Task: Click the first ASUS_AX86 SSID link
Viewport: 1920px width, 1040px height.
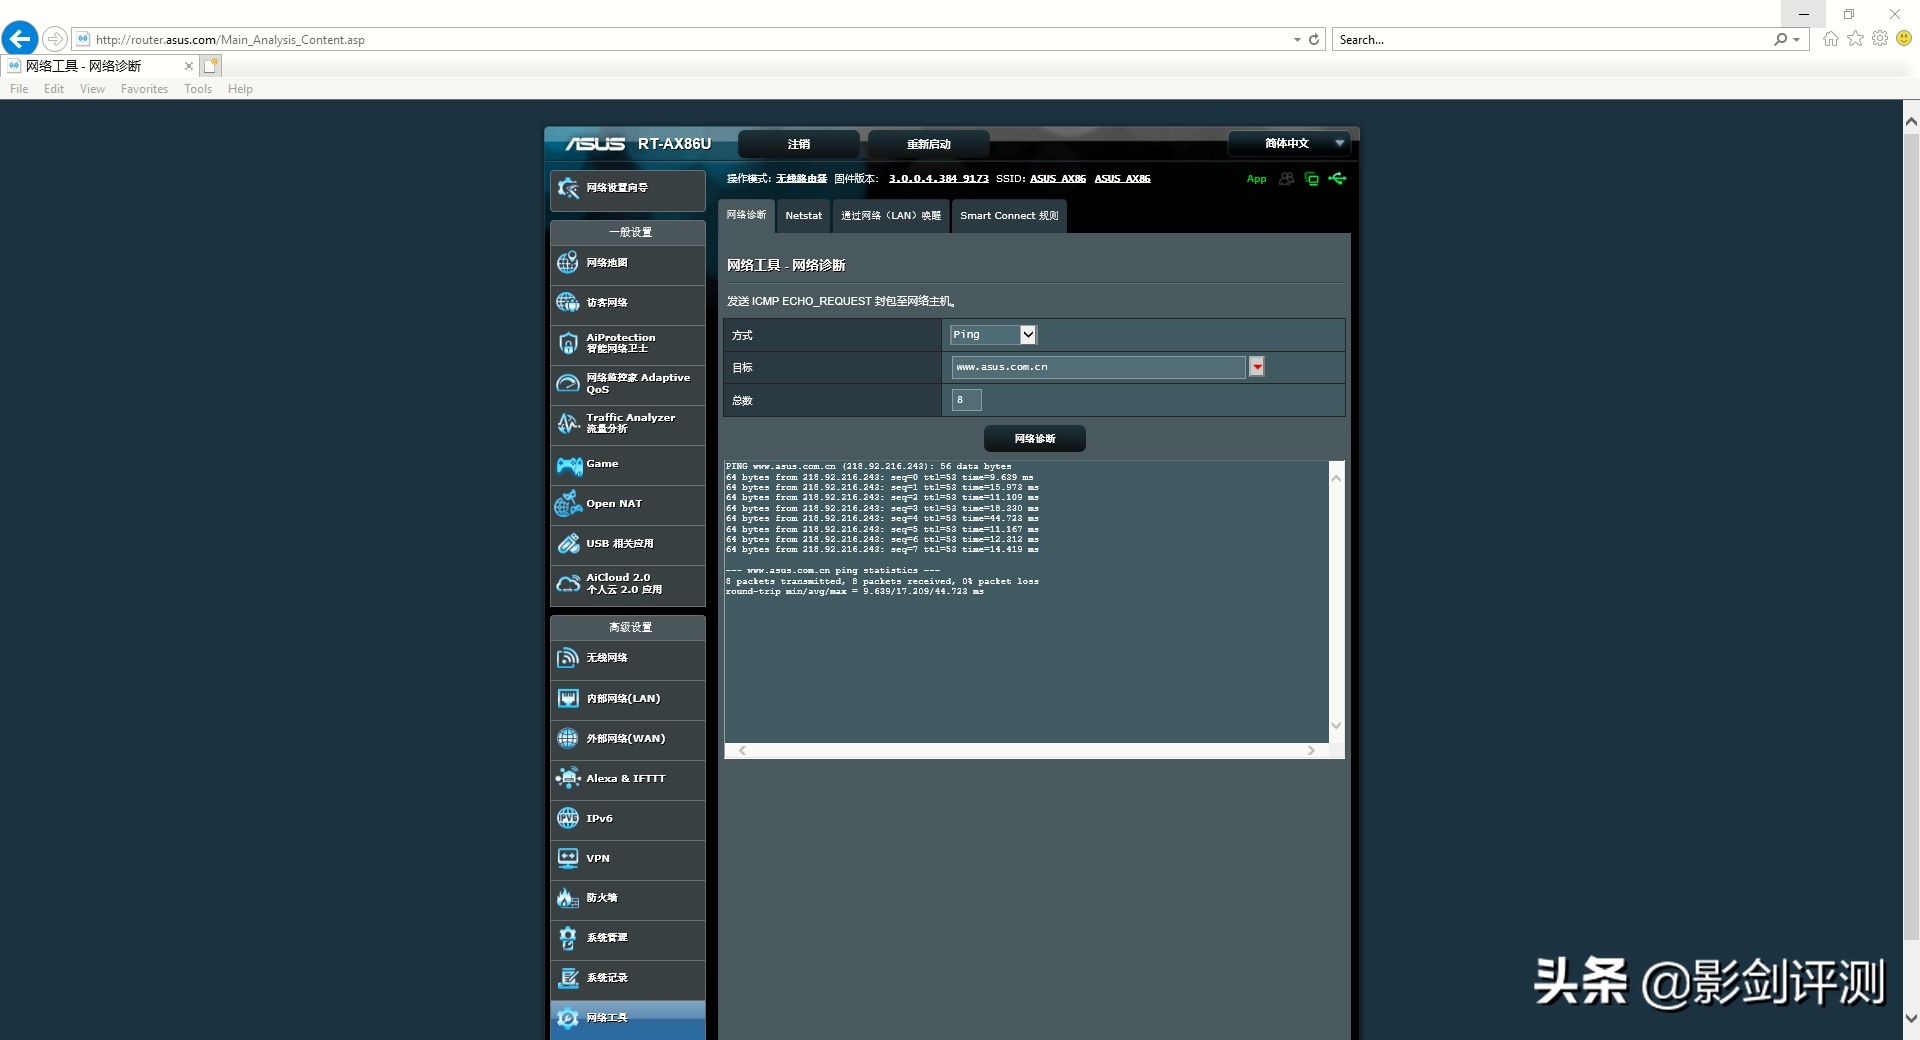Action: [x=1058, y=179]
